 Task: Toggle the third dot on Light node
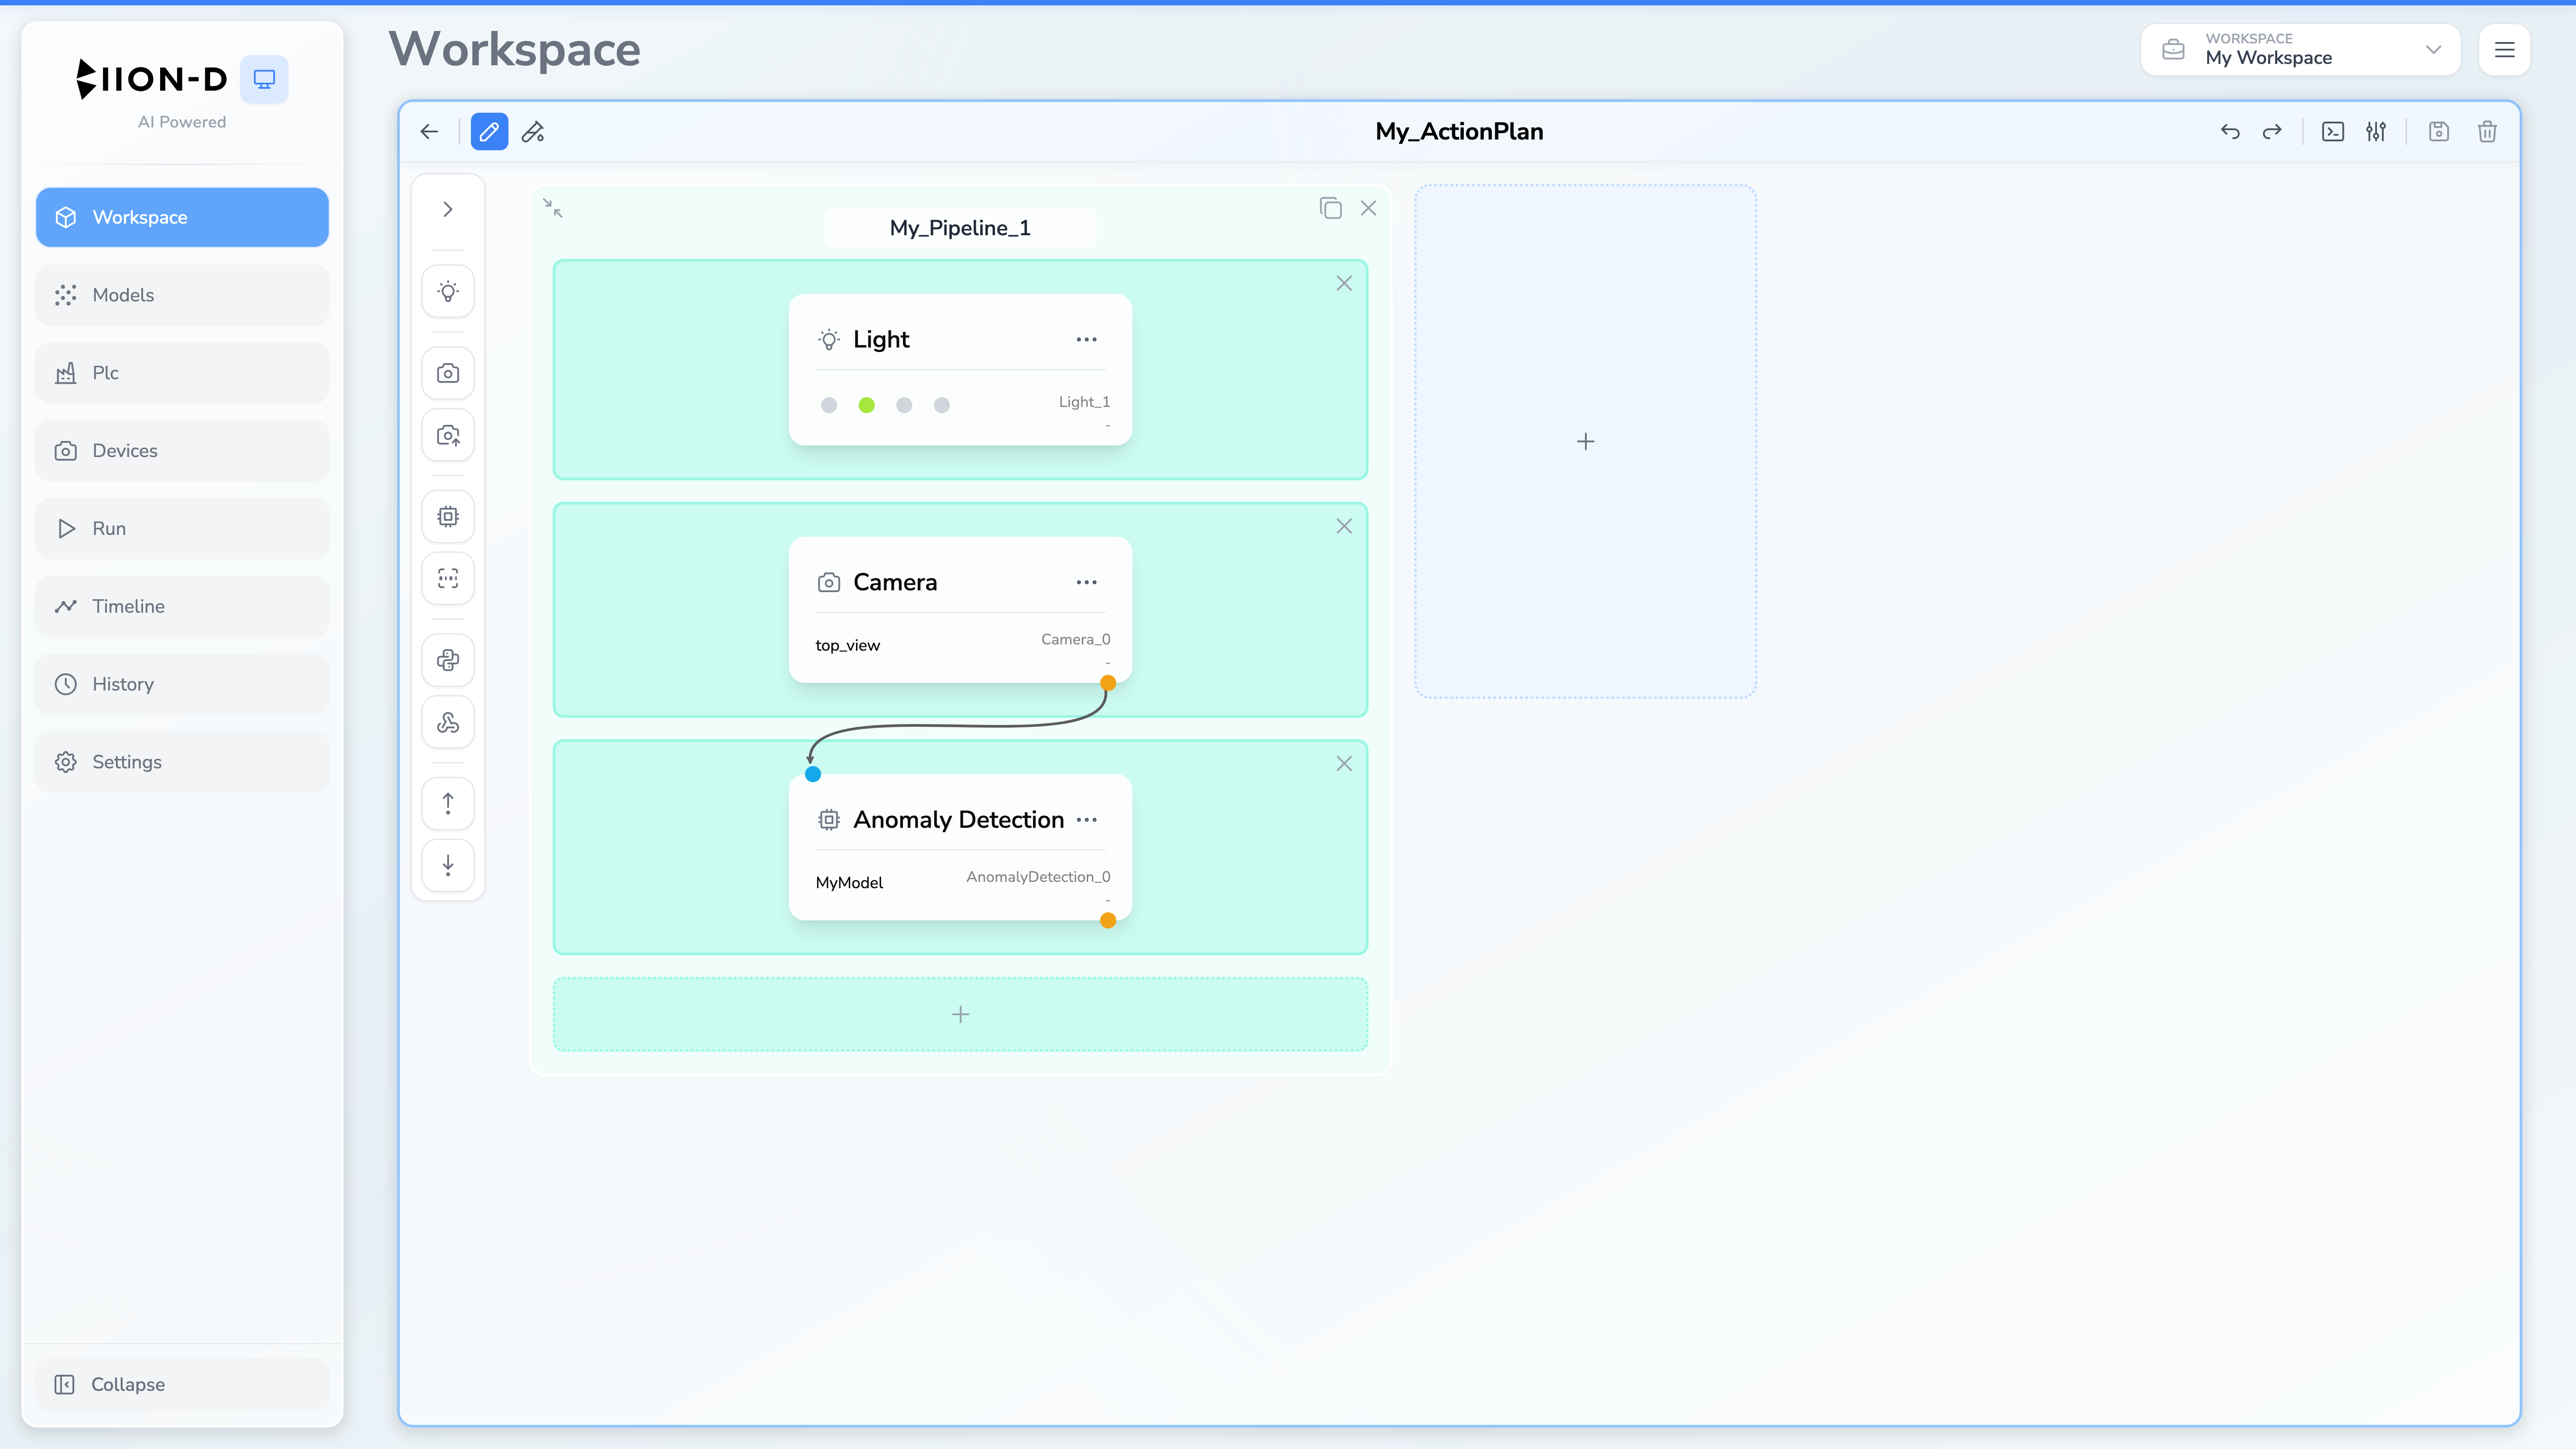tap(904, 405)
